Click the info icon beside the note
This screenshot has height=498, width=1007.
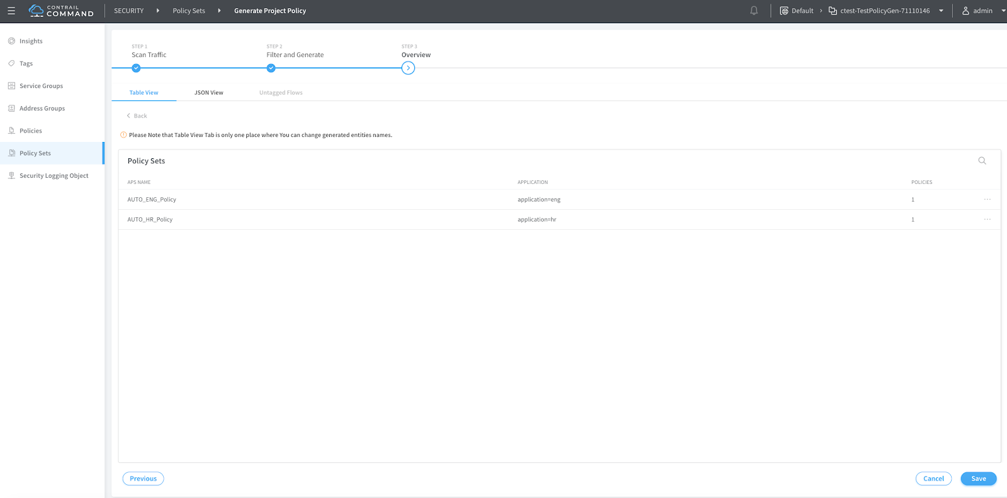(x=123, y=135)
